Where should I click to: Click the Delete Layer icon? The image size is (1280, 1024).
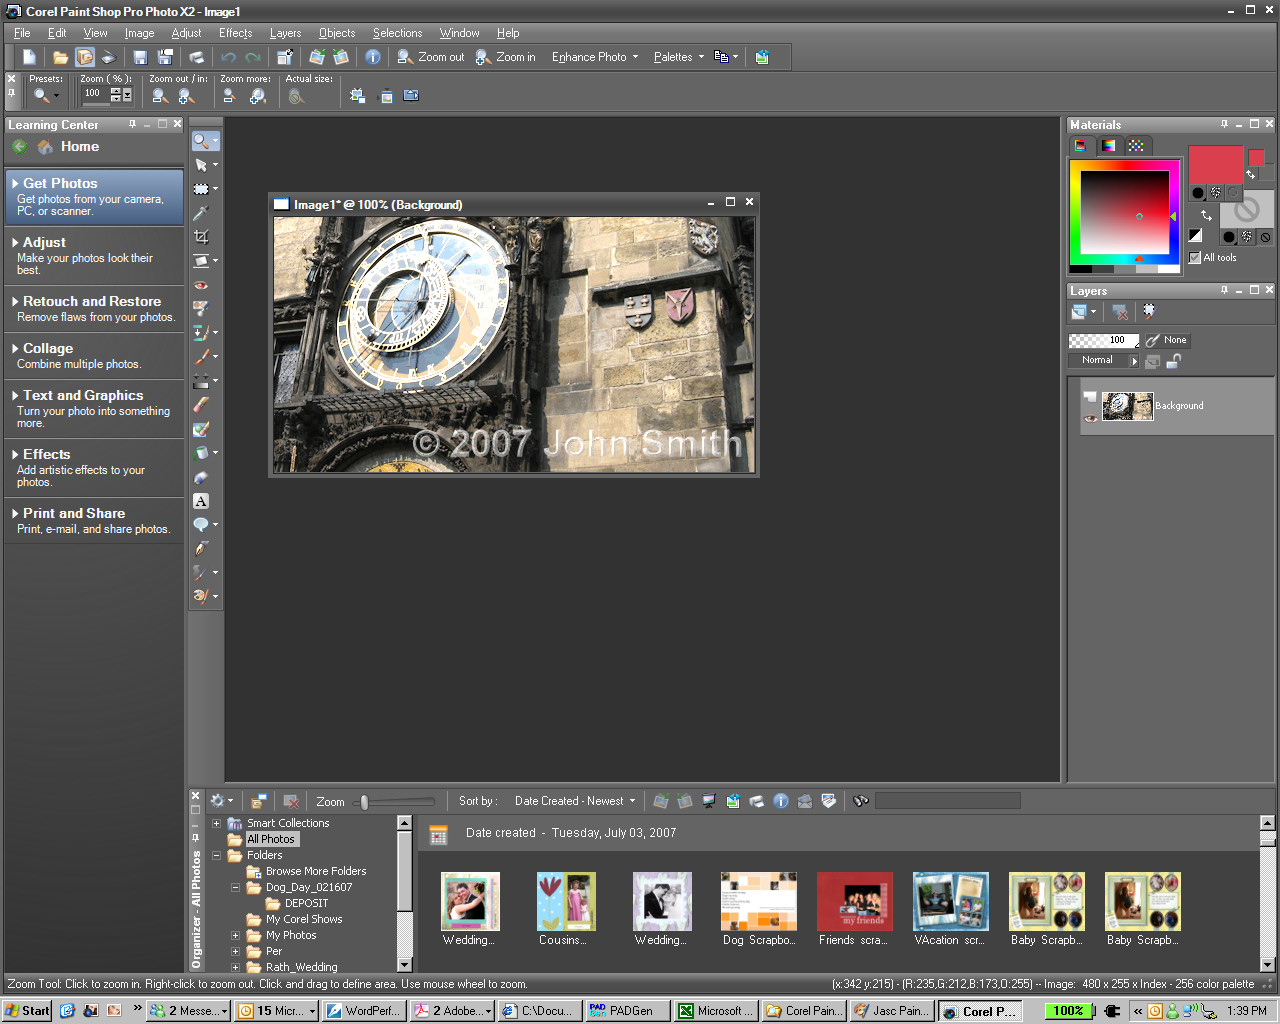pos(1118,311)
